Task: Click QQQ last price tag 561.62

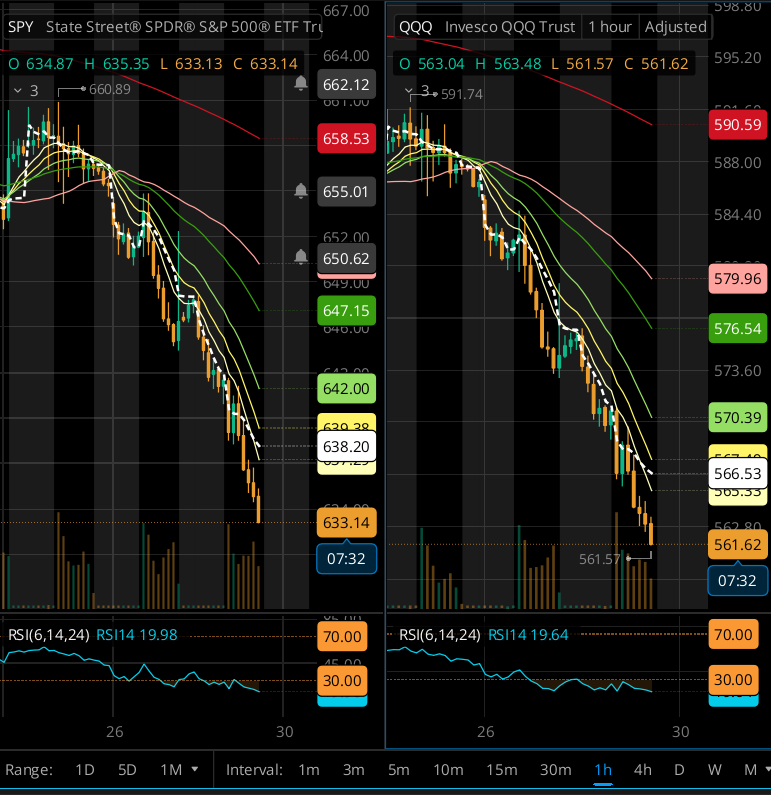Action: (738, 545)
